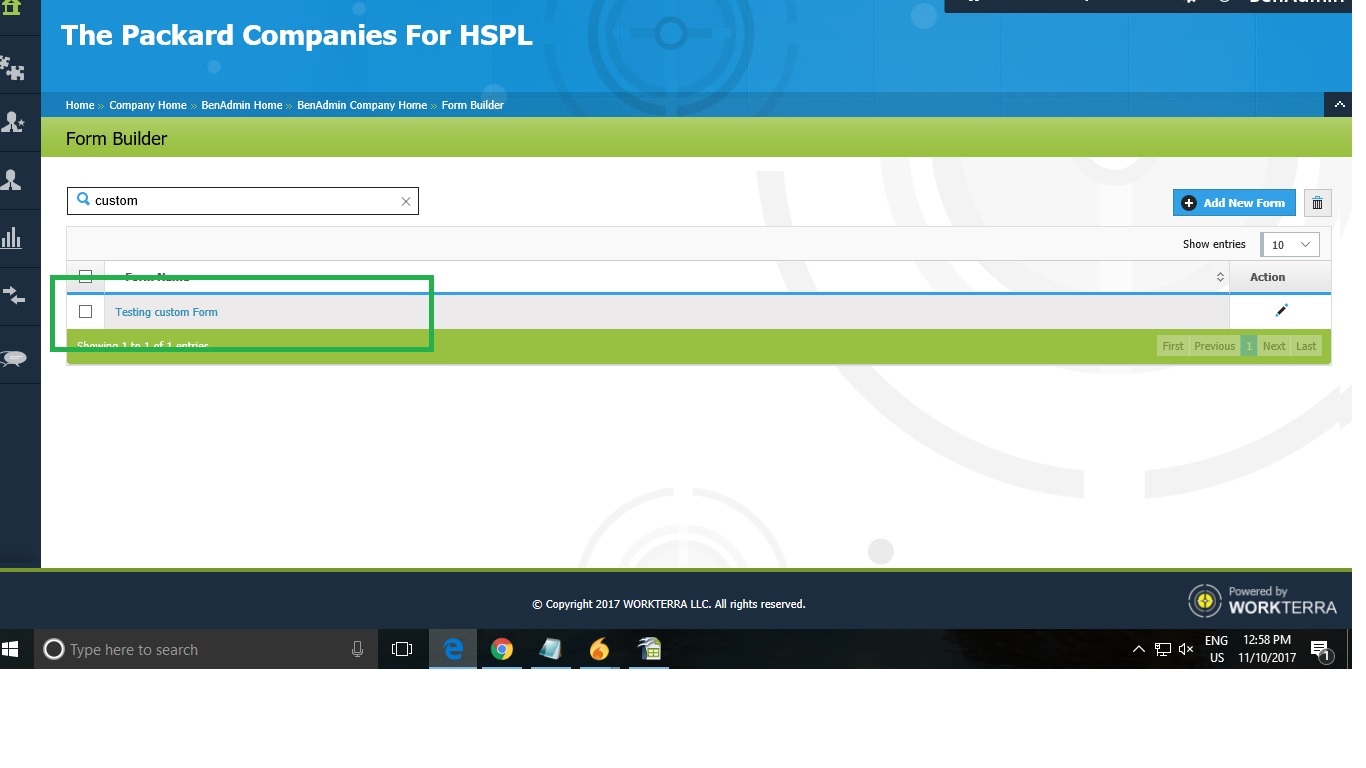The width and height of the screenshot is (1366, 768).
Task: Click the Next pagination button
Action: click(x=1274, y=346)
